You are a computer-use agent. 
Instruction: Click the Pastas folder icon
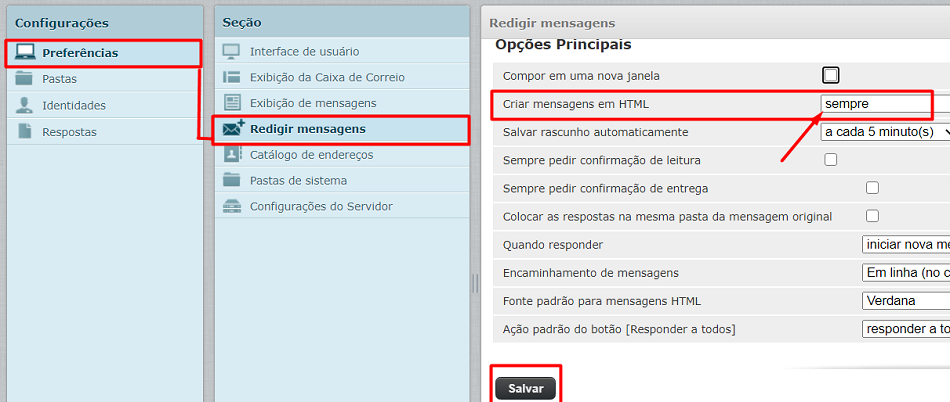pyautogui.click(x=25, y=79)
